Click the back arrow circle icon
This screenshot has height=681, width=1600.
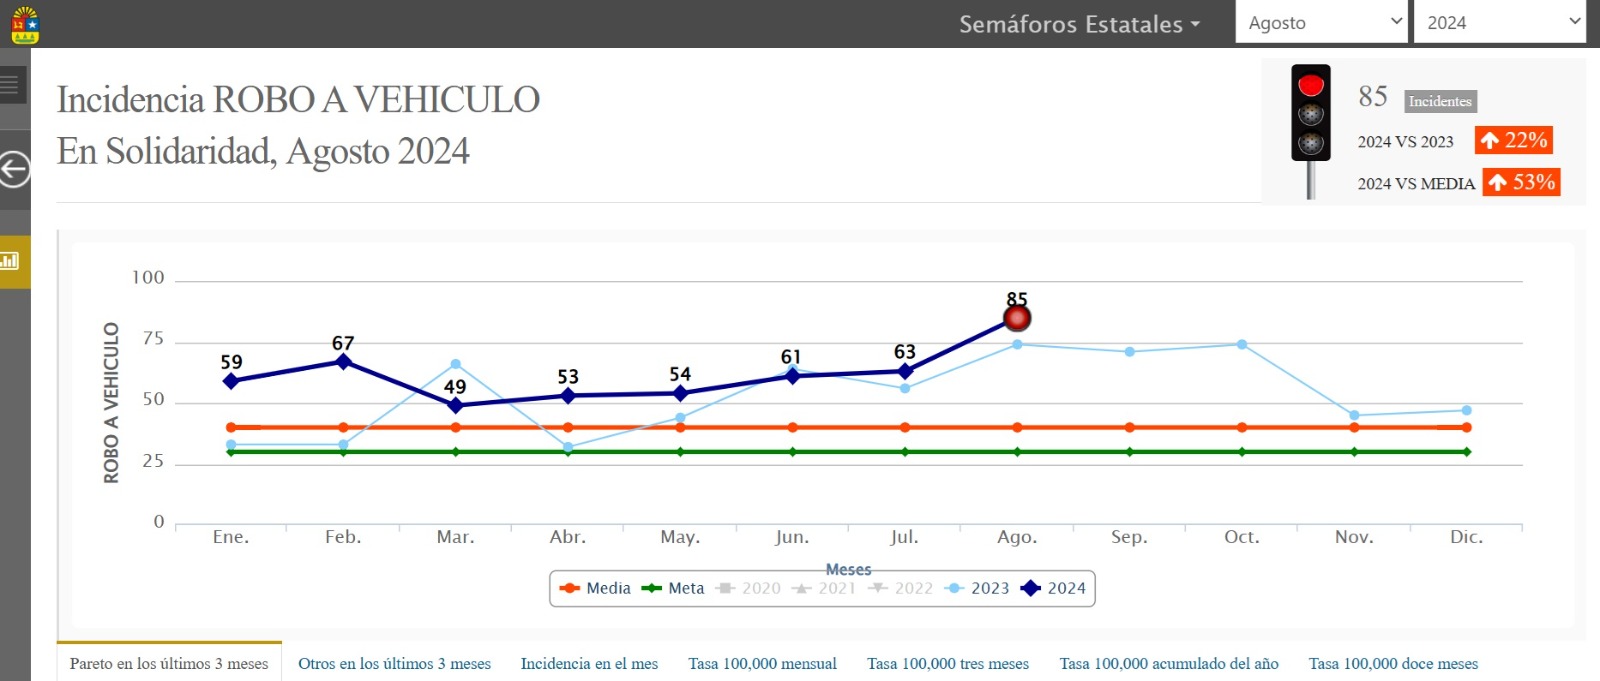13,169
